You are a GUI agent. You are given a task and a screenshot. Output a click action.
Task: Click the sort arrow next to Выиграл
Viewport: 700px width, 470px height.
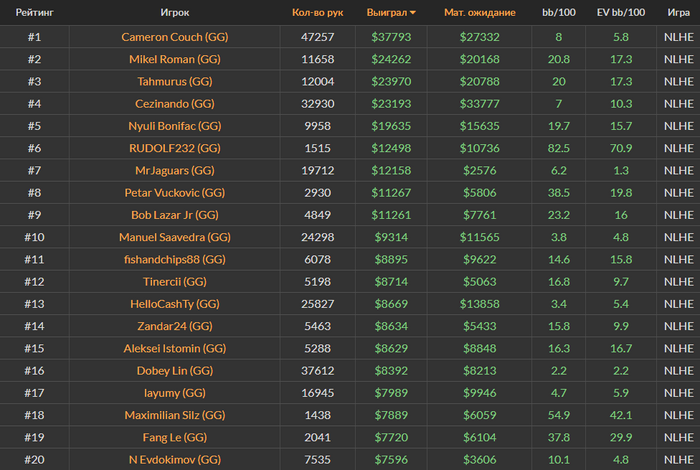(x=412, y=12)
